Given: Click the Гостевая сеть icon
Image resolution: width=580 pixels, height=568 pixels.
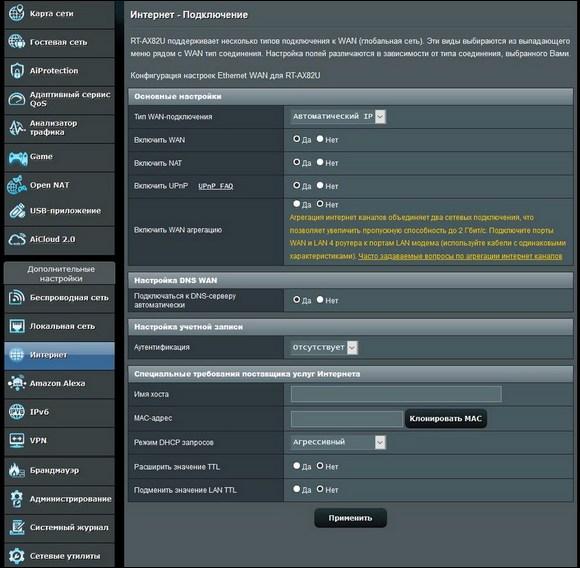Looking at the screenshot, I should (17, 41).
